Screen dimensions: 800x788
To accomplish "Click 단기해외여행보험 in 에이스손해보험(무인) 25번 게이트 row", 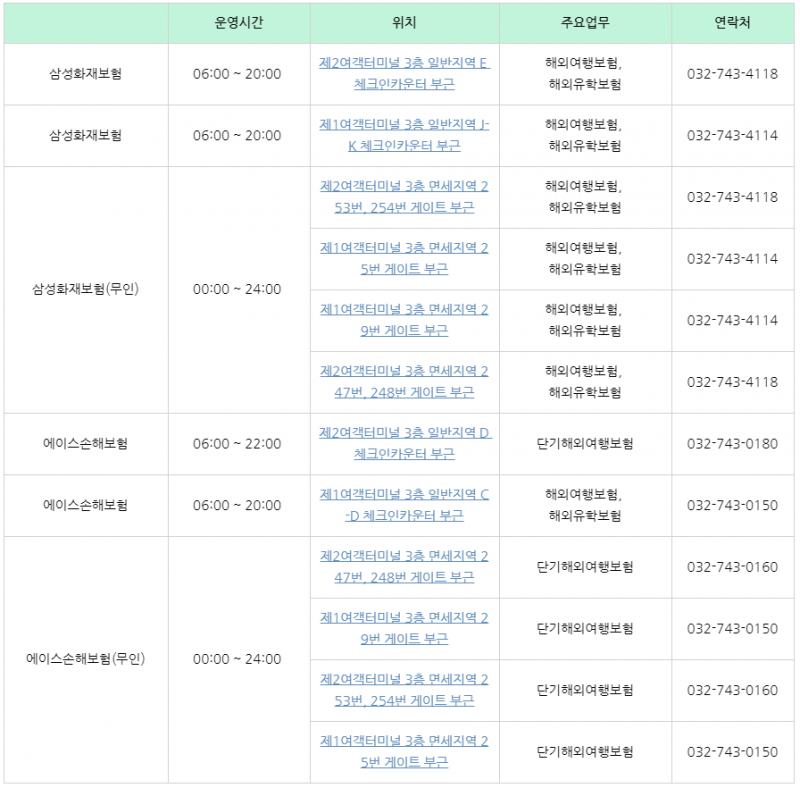I will coord(585,752).
